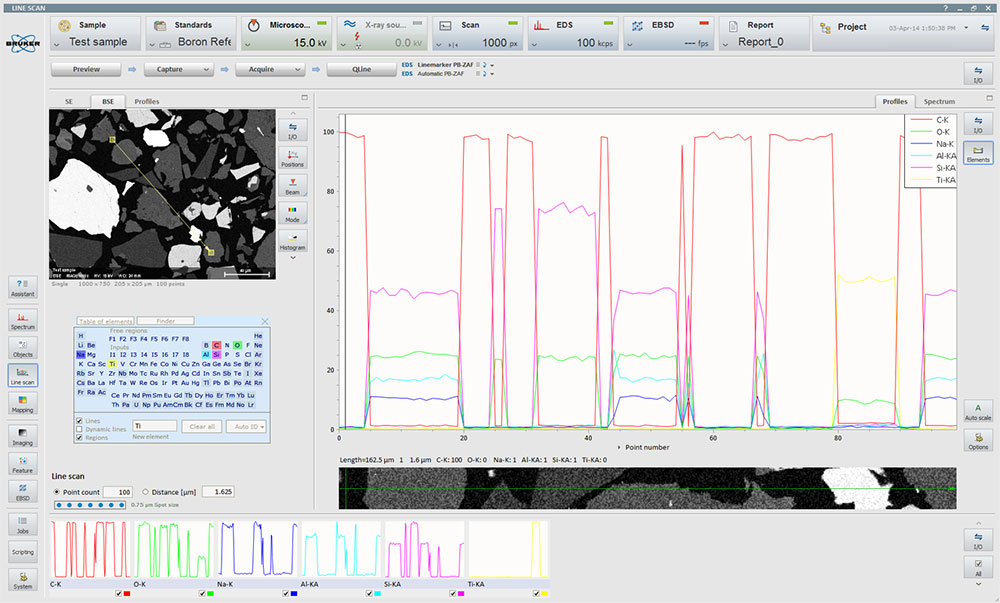This screenshot has width=1000, height=603.
Task: Open the EBSD workspace from the sidebar
Action: [22, 489]
